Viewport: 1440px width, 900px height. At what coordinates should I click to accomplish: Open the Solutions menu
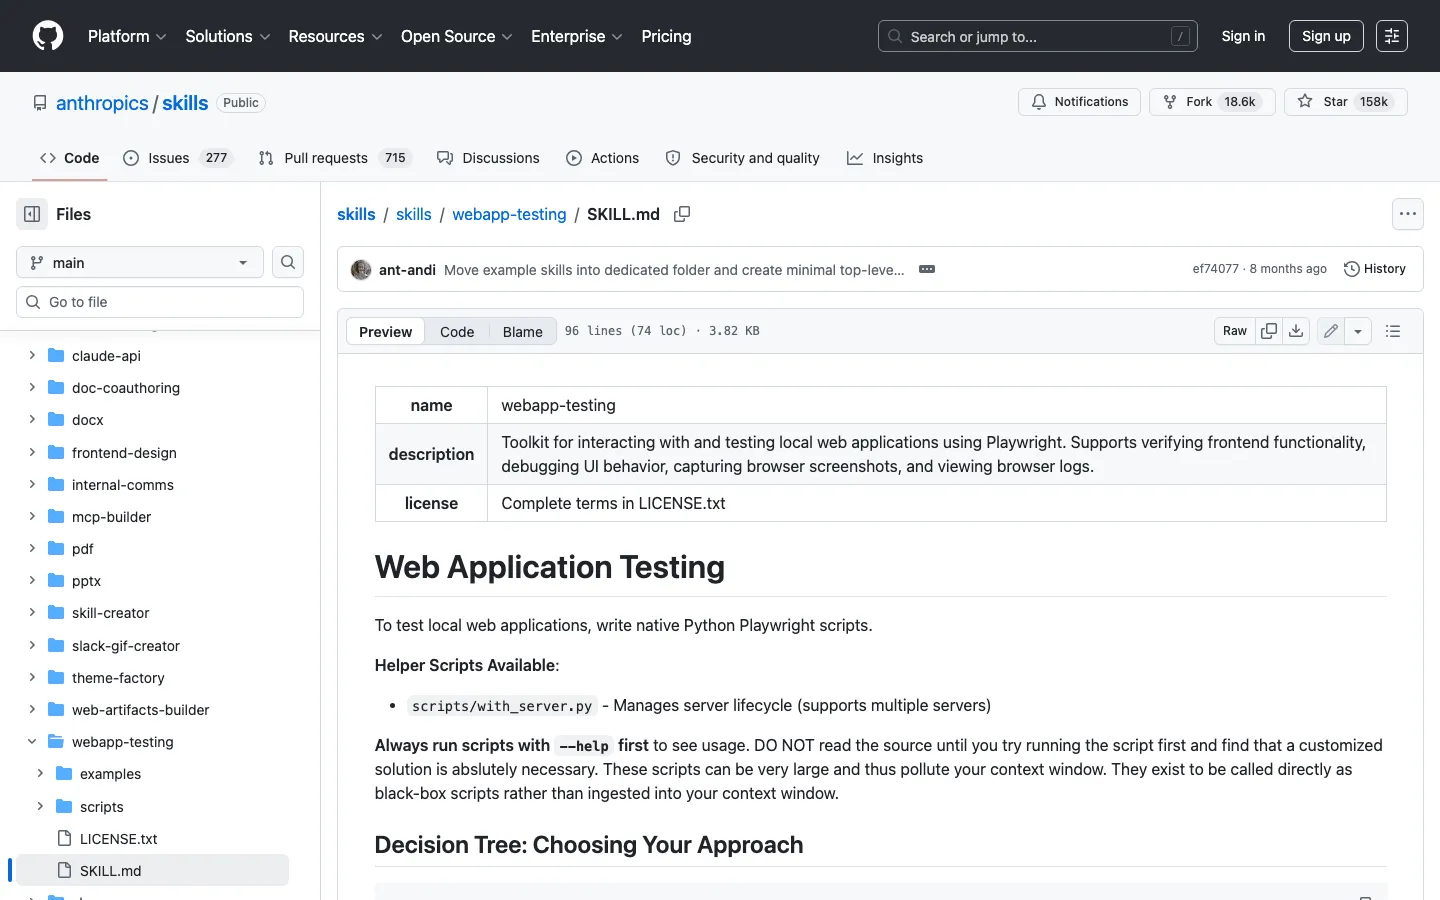228,36
